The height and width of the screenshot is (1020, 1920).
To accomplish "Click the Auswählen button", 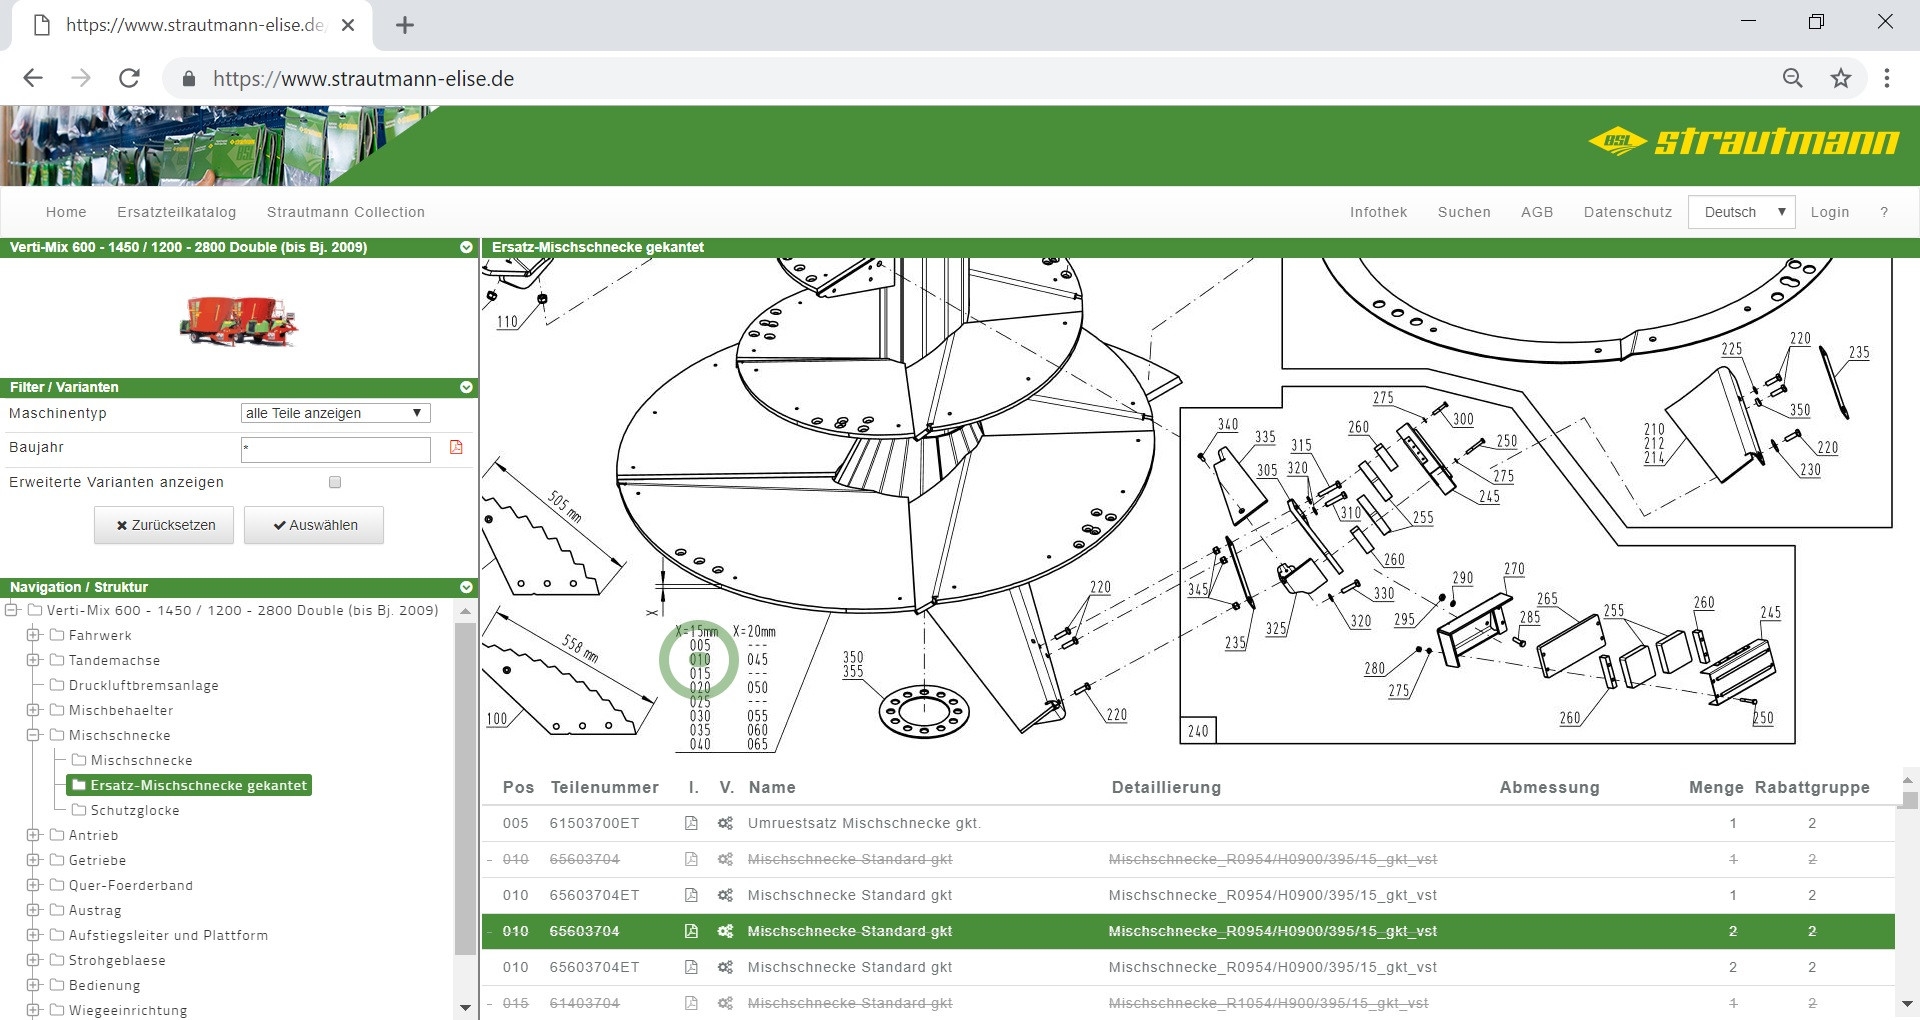I will click(x=314, y=525).
